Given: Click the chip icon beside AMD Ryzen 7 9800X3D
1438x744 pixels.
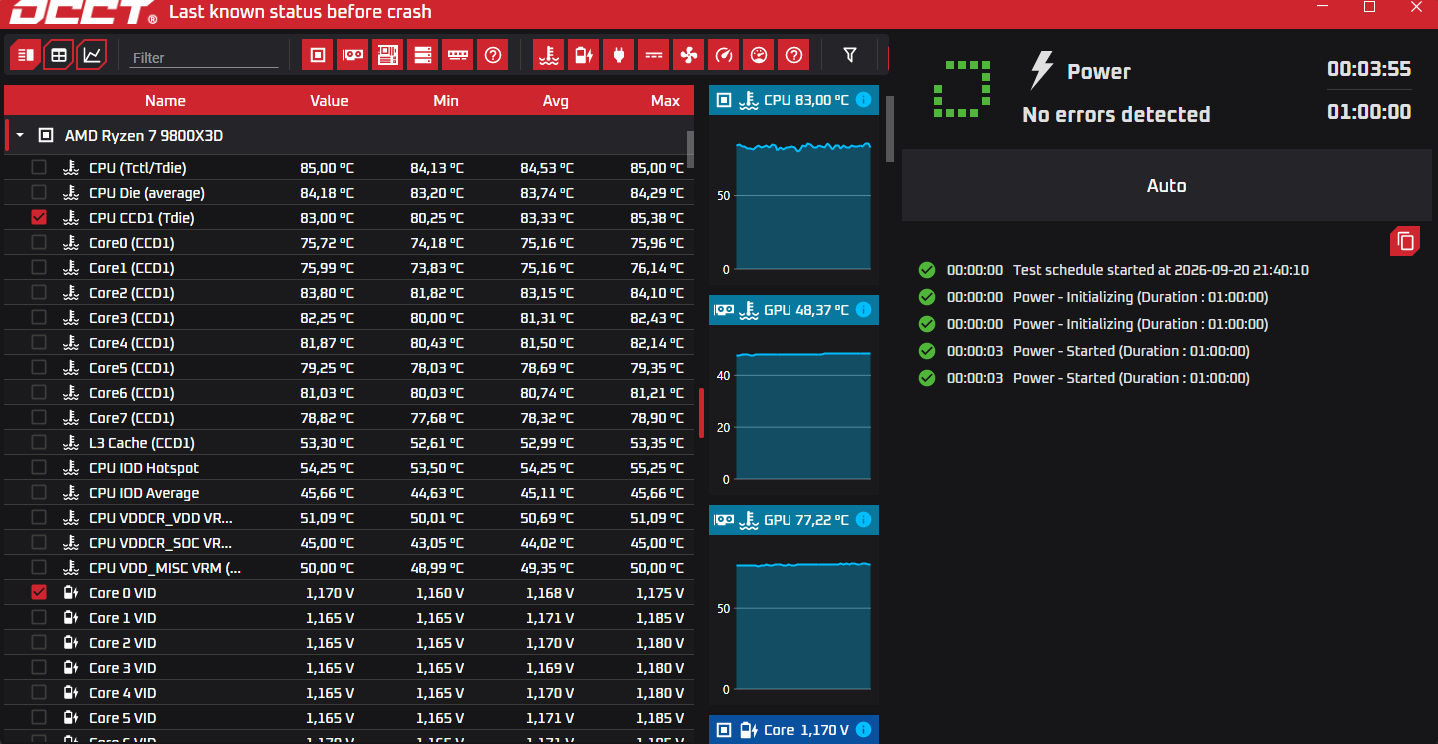Looking at the screenshot, I should pyautogui.click(x=45, y=135).
